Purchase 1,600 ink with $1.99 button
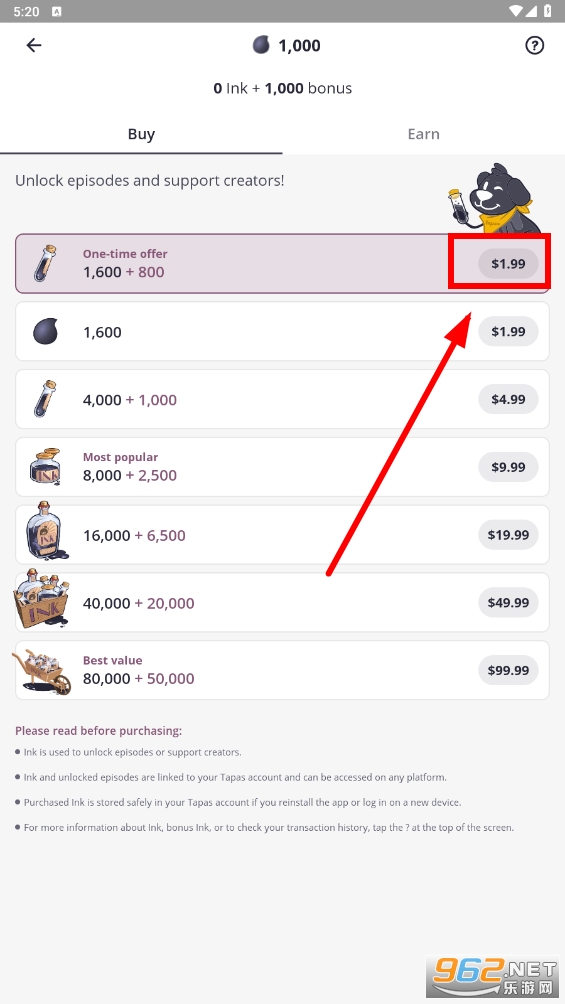This screenshot has height=1004, width=565. (508, 331)
